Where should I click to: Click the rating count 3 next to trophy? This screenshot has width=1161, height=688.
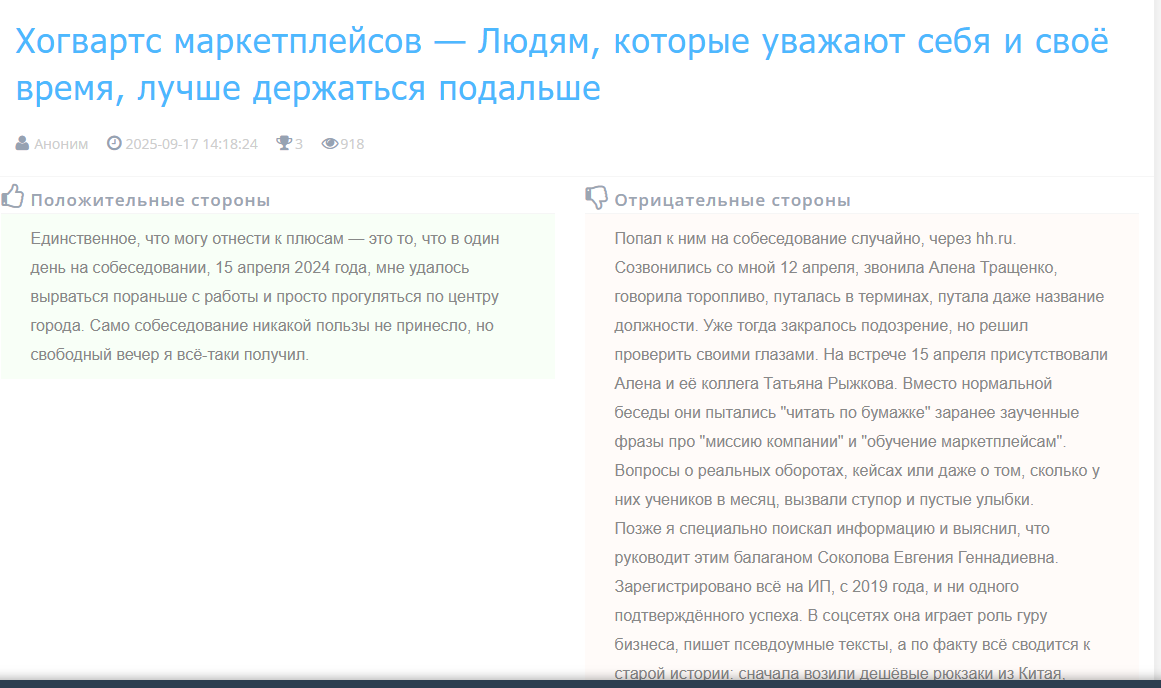299,144
